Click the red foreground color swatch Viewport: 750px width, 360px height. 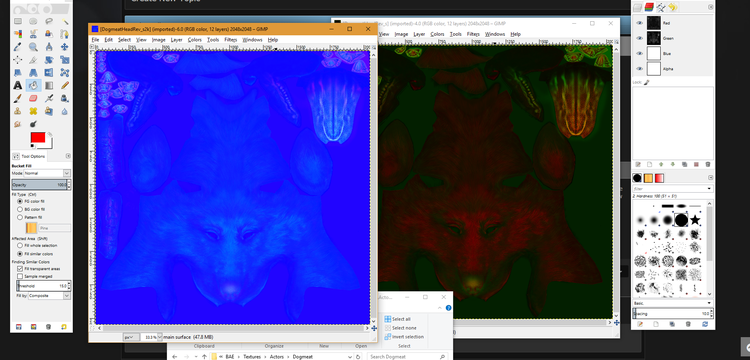pos(38,138)
